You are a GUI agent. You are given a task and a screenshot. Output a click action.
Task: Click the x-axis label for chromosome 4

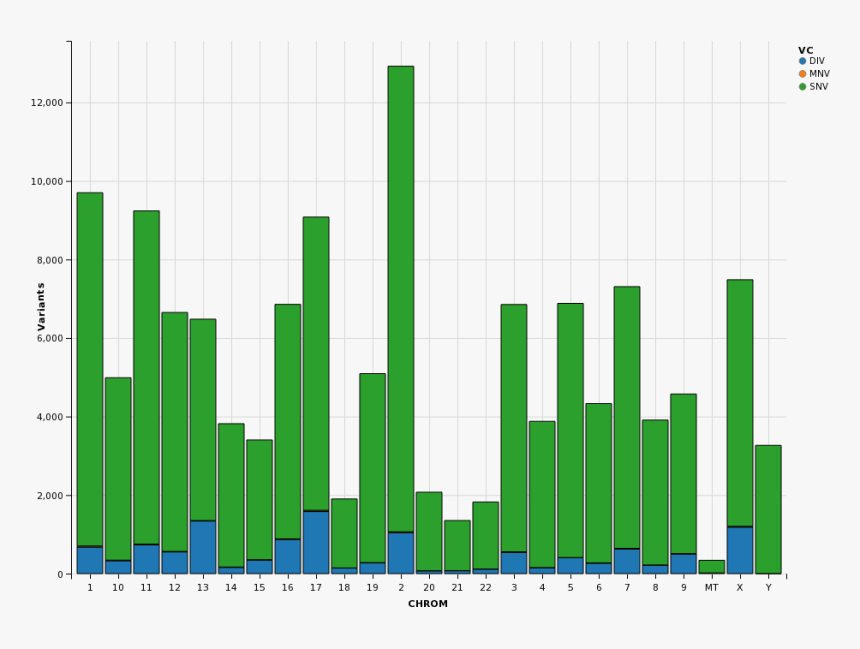542,588
